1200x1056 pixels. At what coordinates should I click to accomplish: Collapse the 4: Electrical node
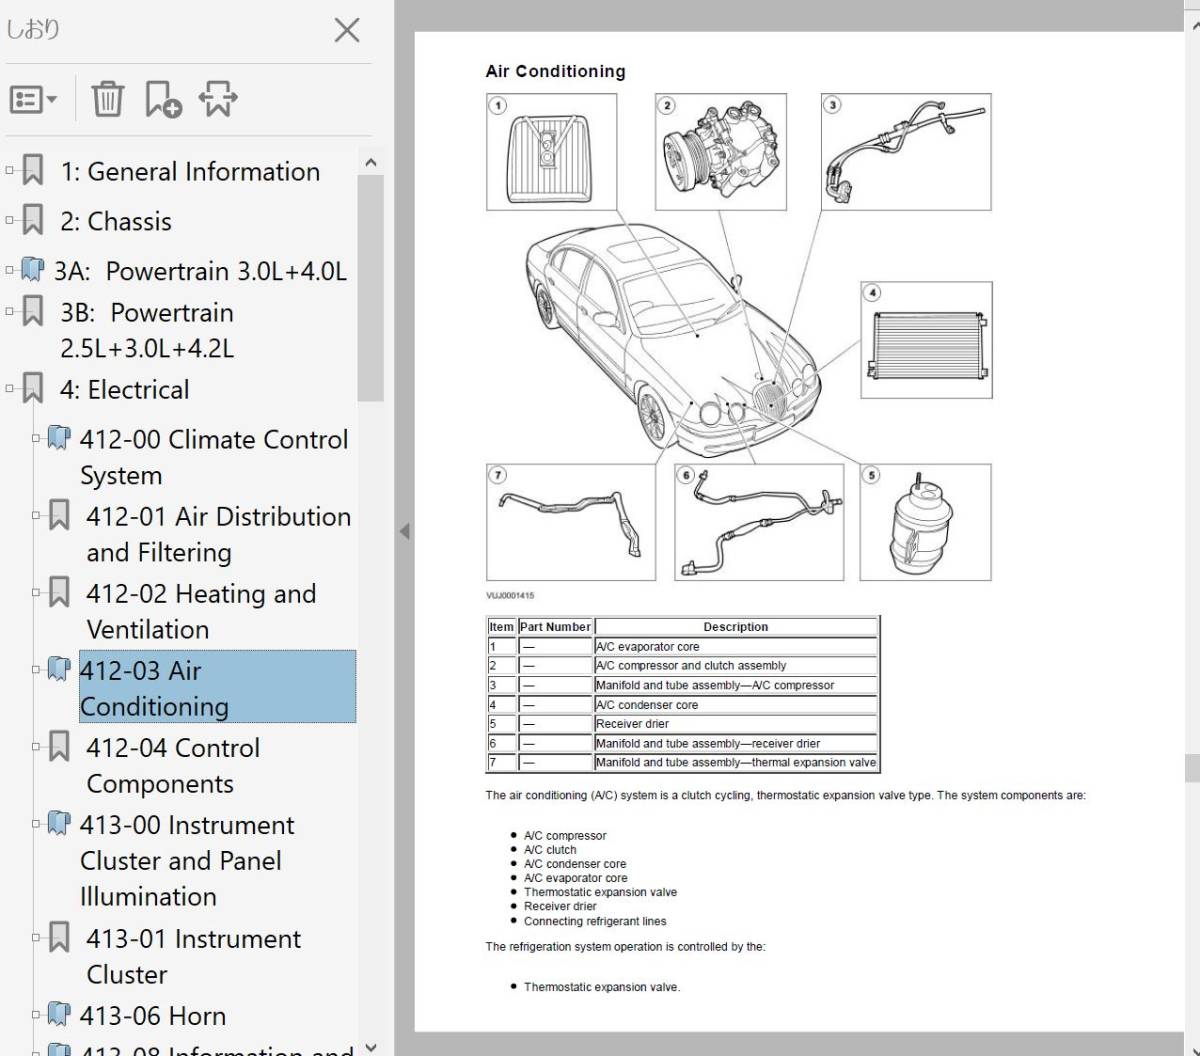pyautogui.click(x=10, y=389)
